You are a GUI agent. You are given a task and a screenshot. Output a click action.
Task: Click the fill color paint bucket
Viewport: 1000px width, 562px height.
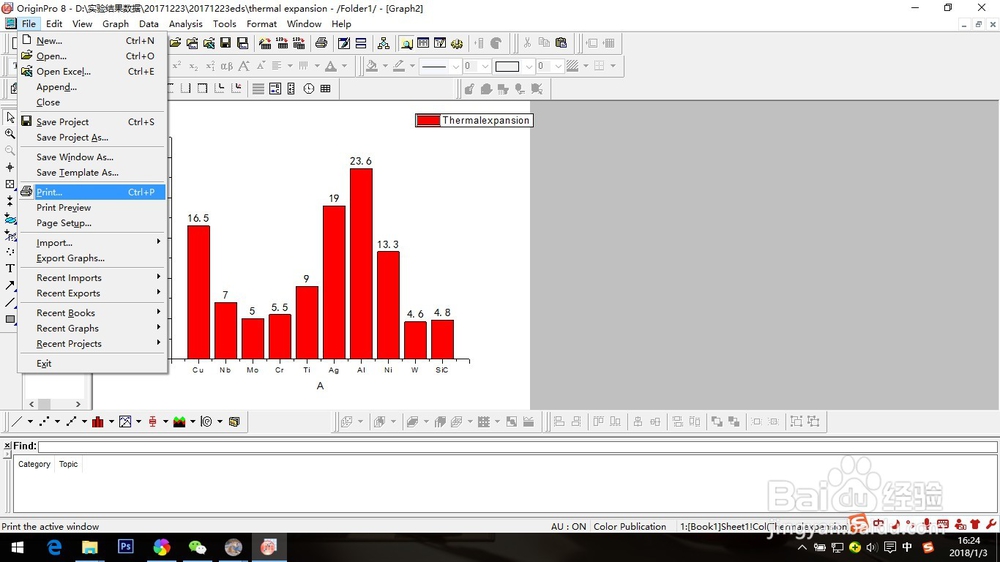[x=371, y=66]
